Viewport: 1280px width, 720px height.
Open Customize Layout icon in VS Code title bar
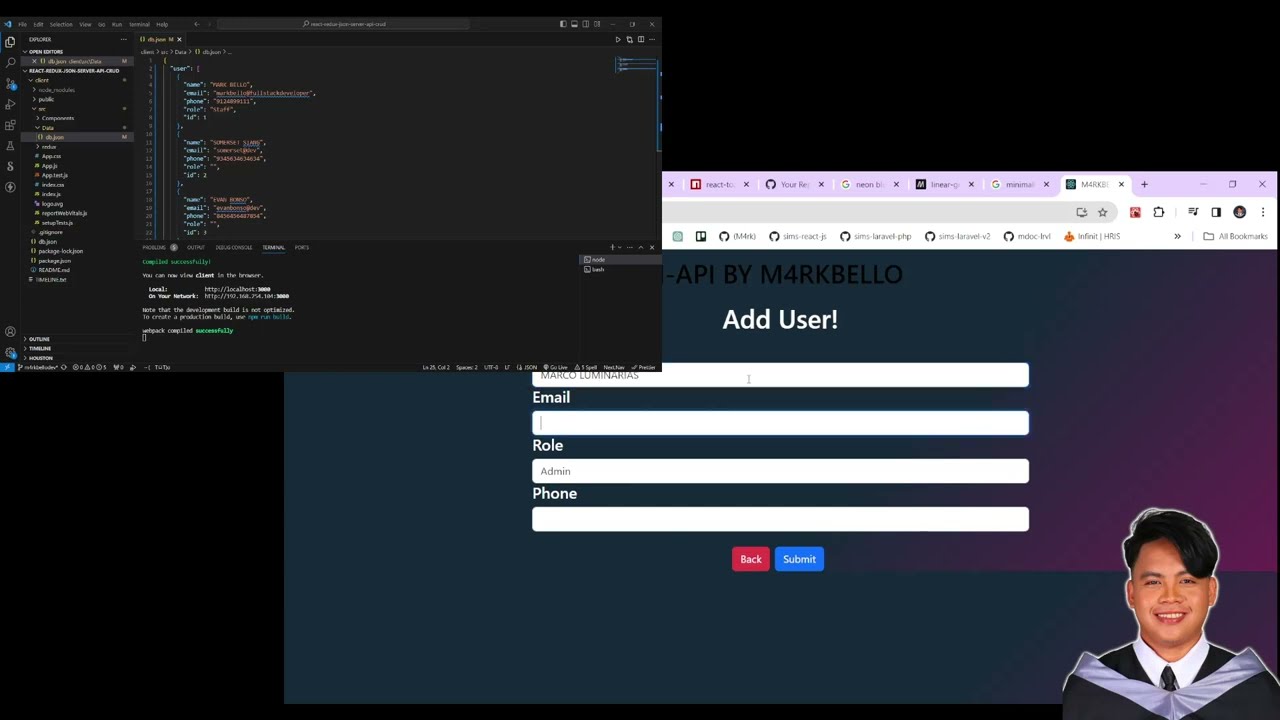coord(597,24)
